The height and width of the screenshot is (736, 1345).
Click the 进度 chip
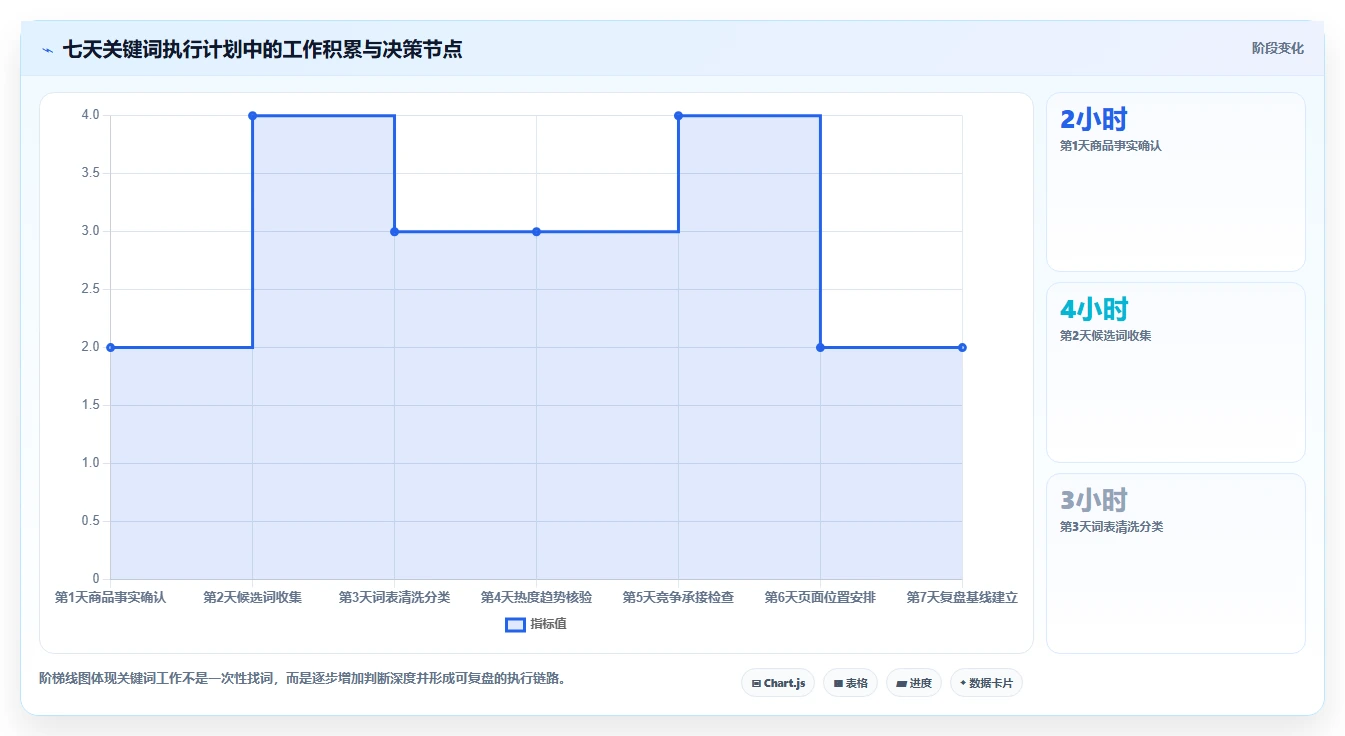click(914, 683)
